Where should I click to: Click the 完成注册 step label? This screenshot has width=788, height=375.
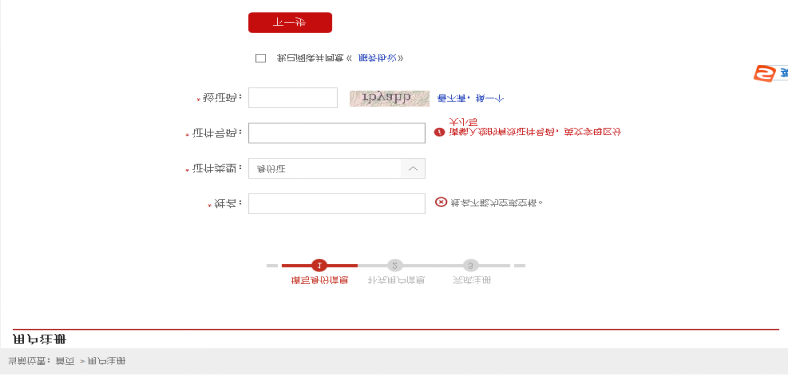[x=471, y=280]
